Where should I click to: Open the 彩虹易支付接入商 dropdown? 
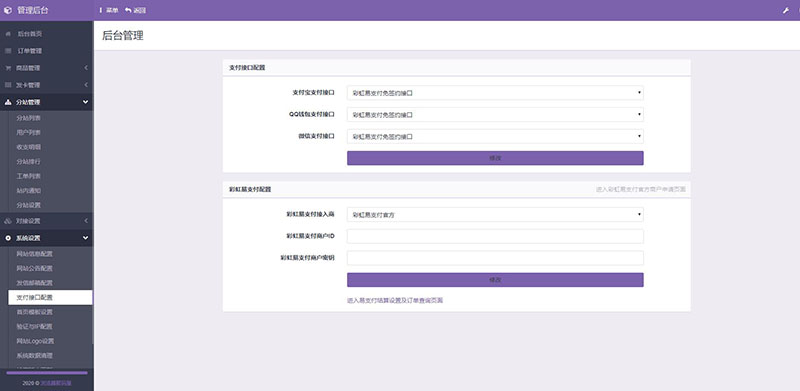coord(495,214)
